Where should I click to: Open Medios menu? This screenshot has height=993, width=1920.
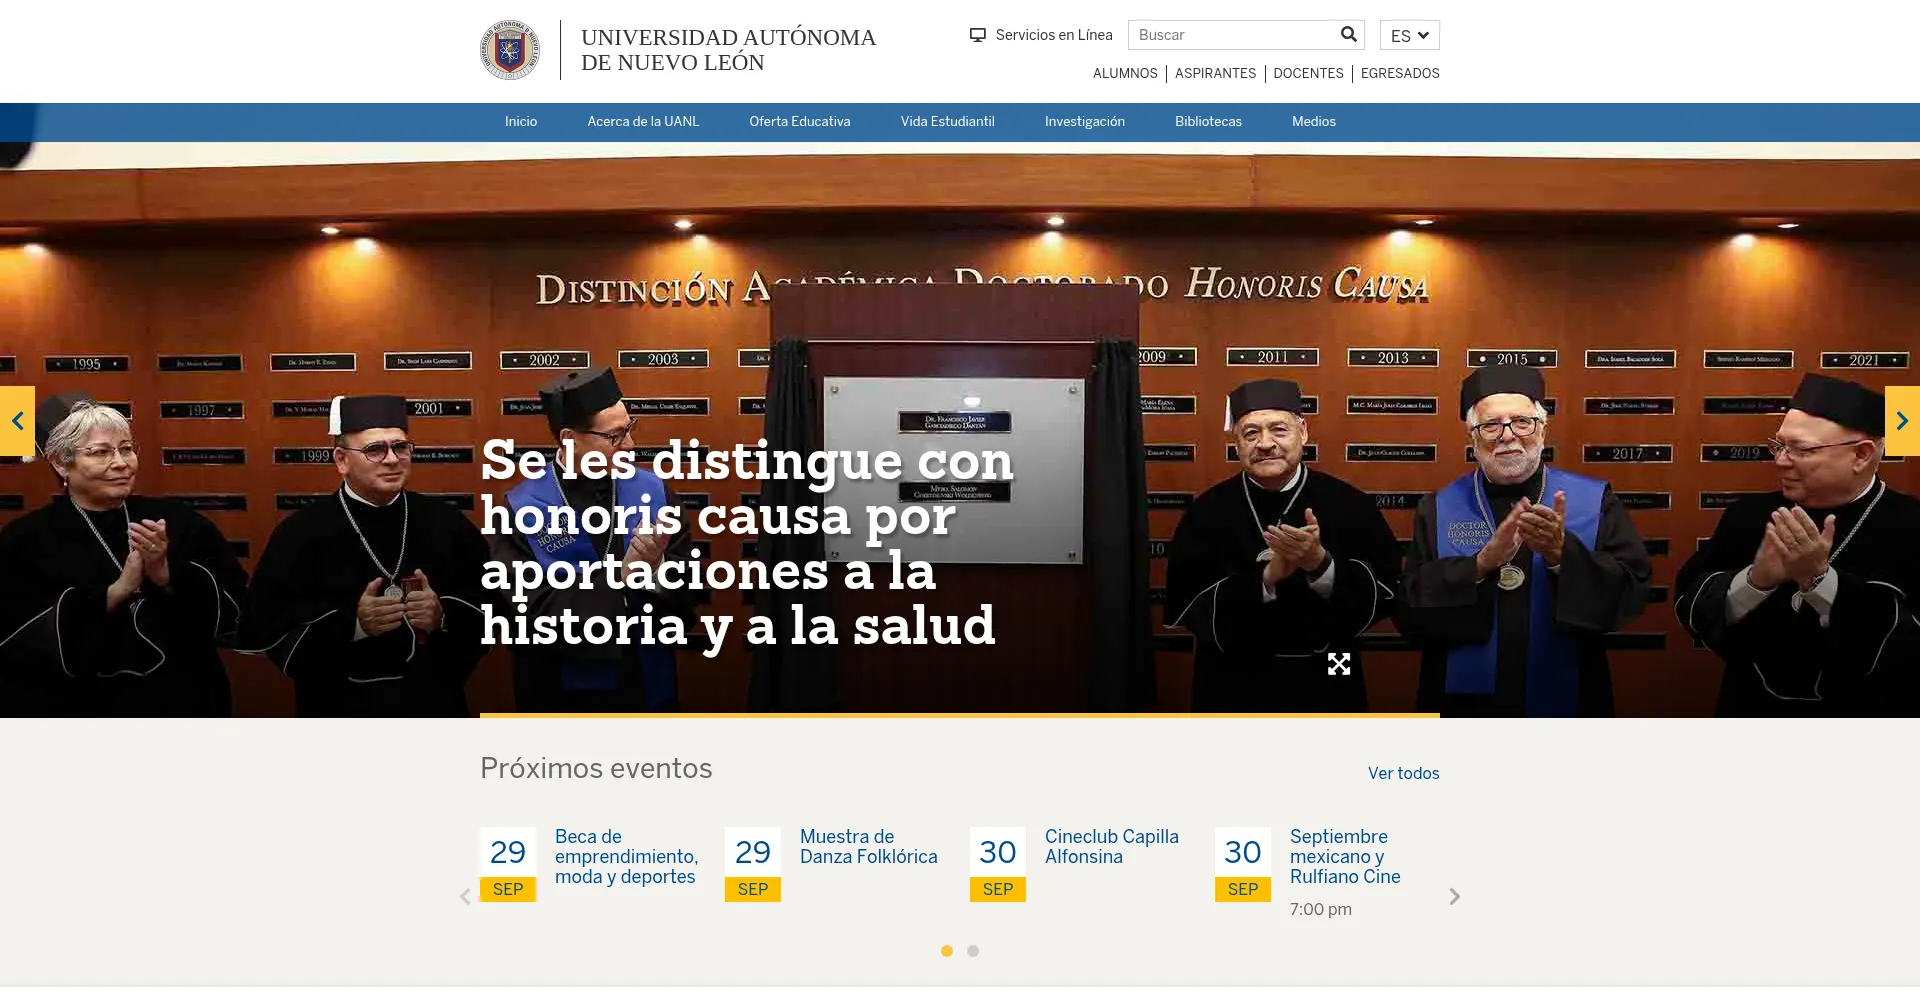coord(1314,122)
